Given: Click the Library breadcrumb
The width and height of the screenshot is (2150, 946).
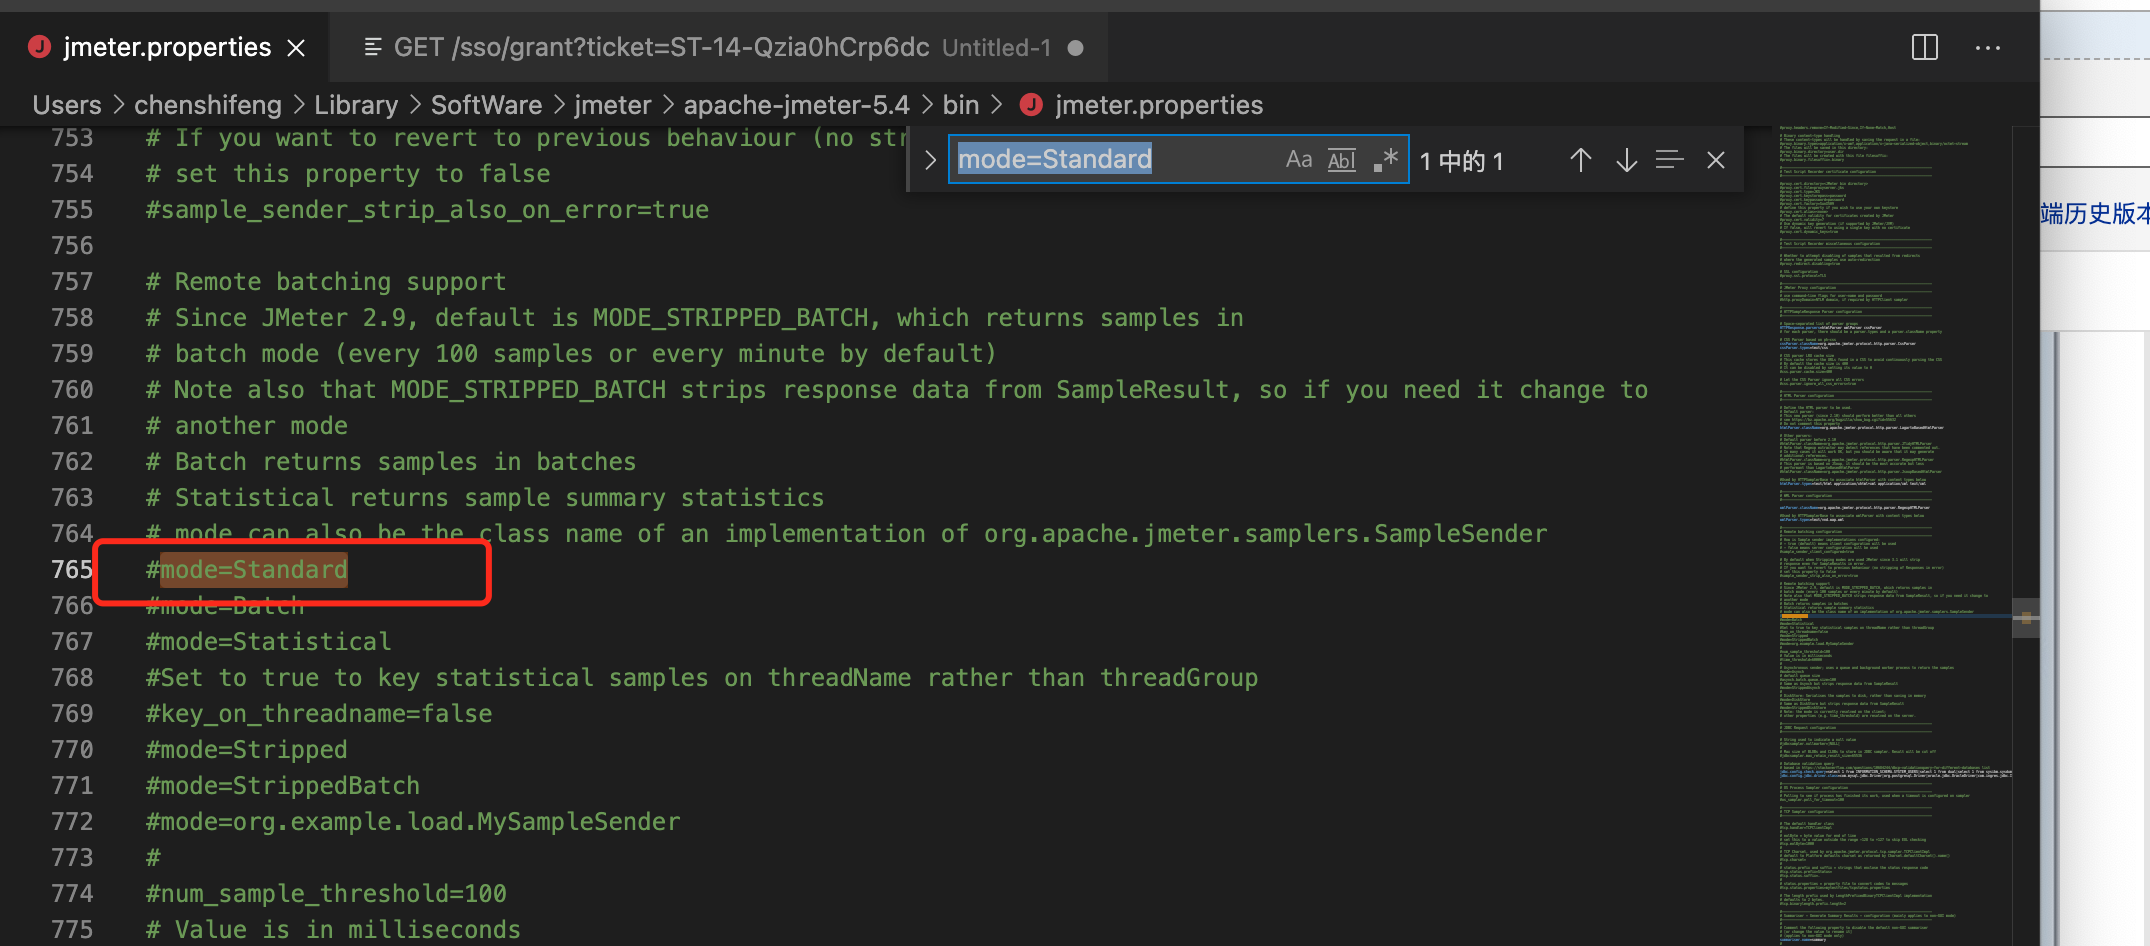Looking at the screenshot, I should 356,105.
